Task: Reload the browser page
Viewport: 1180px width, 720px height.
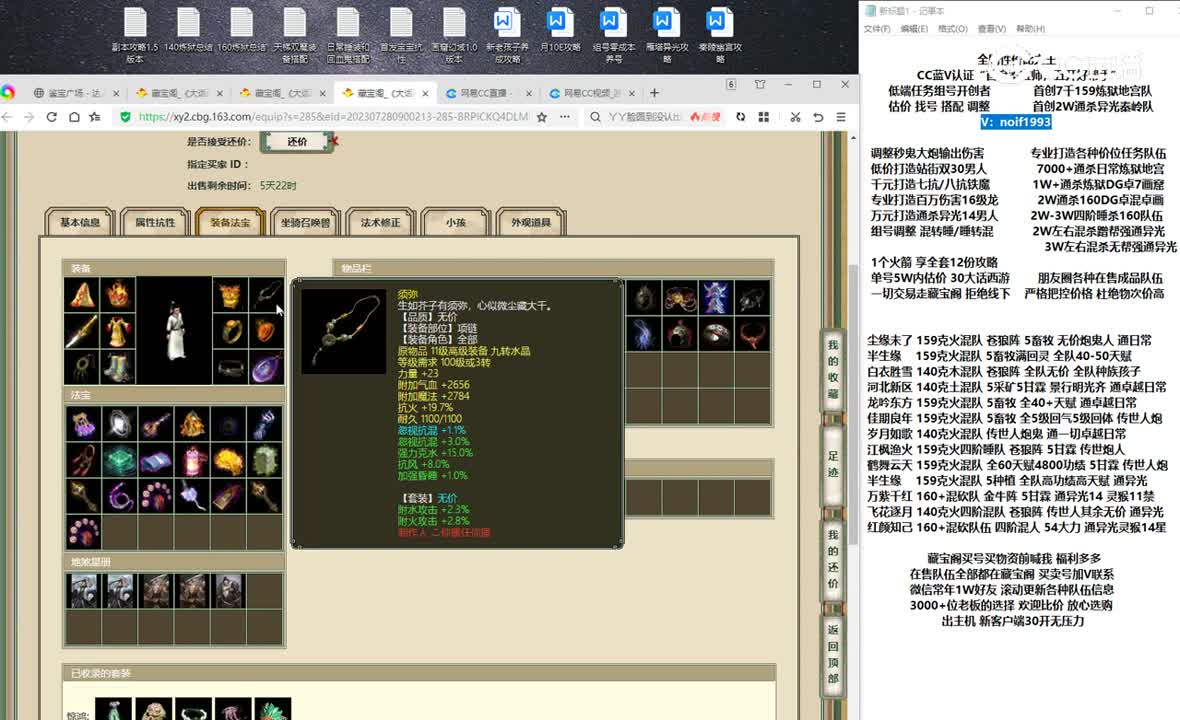Action: [51, 117]
